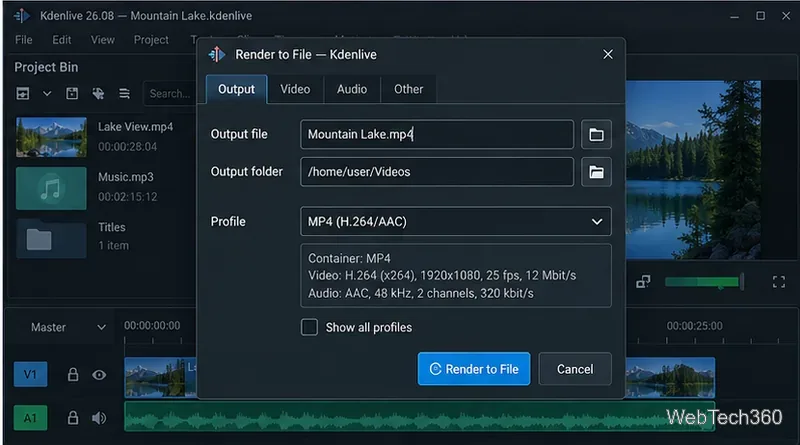Open the File menu

[23, 40]
